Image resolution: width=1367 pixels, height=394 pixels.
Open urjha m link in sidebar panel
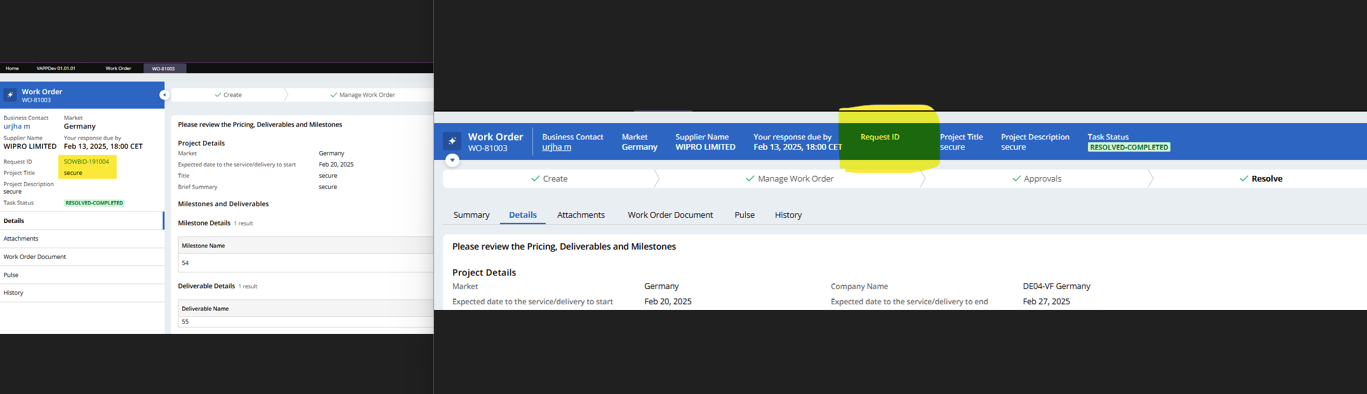(17, 127)
